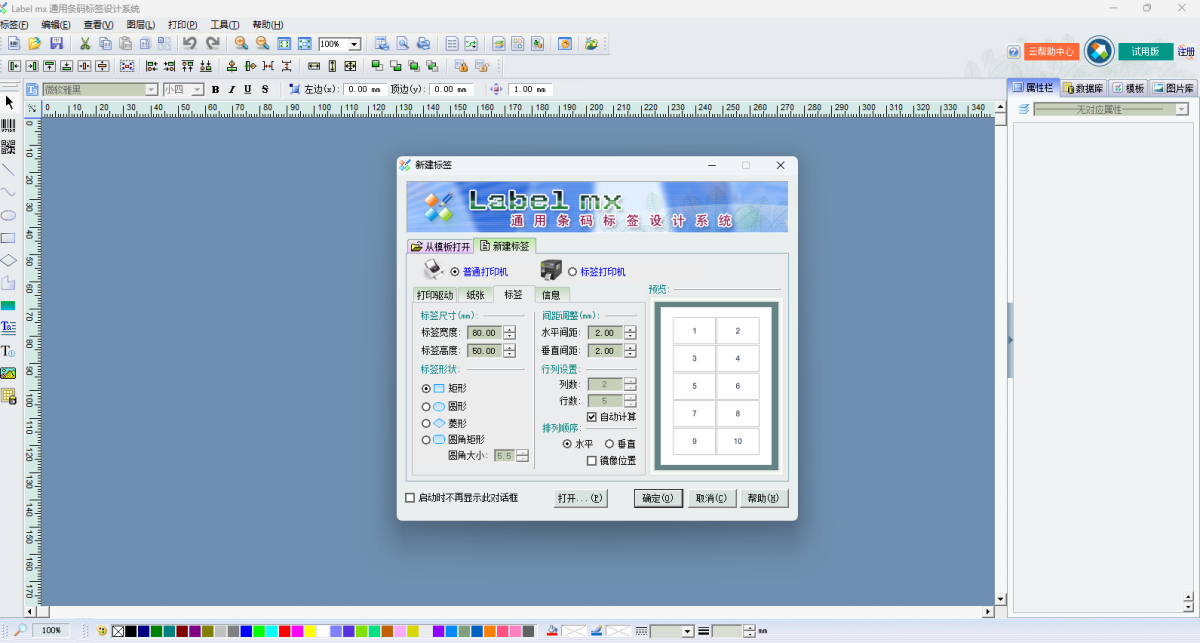This screenshot has height=643, width=1200.
Task: Click the Cut scissors icon
Action: click(x=85, y=44)
